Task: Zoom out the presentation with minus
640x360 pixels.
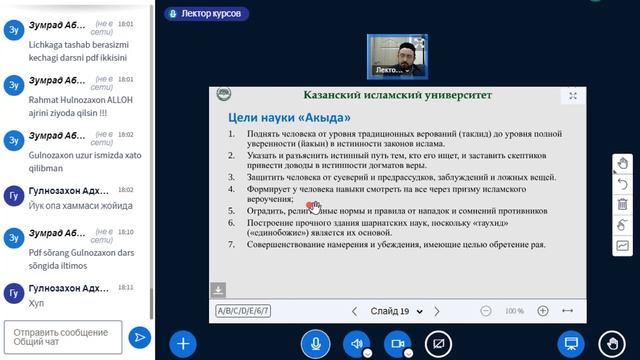Action: click(486, 311)
